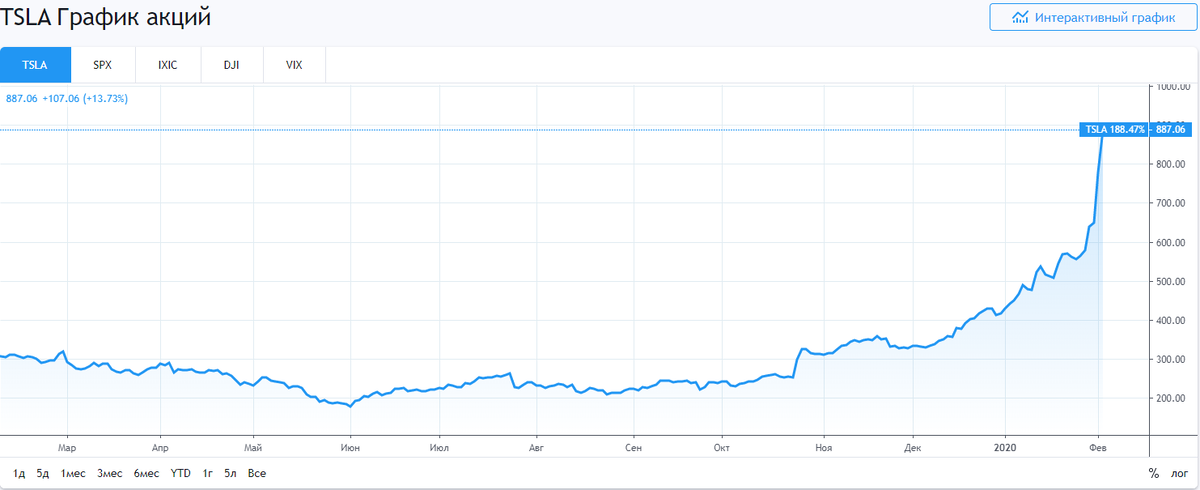Viewport: 1200px width, 490px height.
Task: Click the TSLA 188.47% price label
Action: tap(1114, 130)
